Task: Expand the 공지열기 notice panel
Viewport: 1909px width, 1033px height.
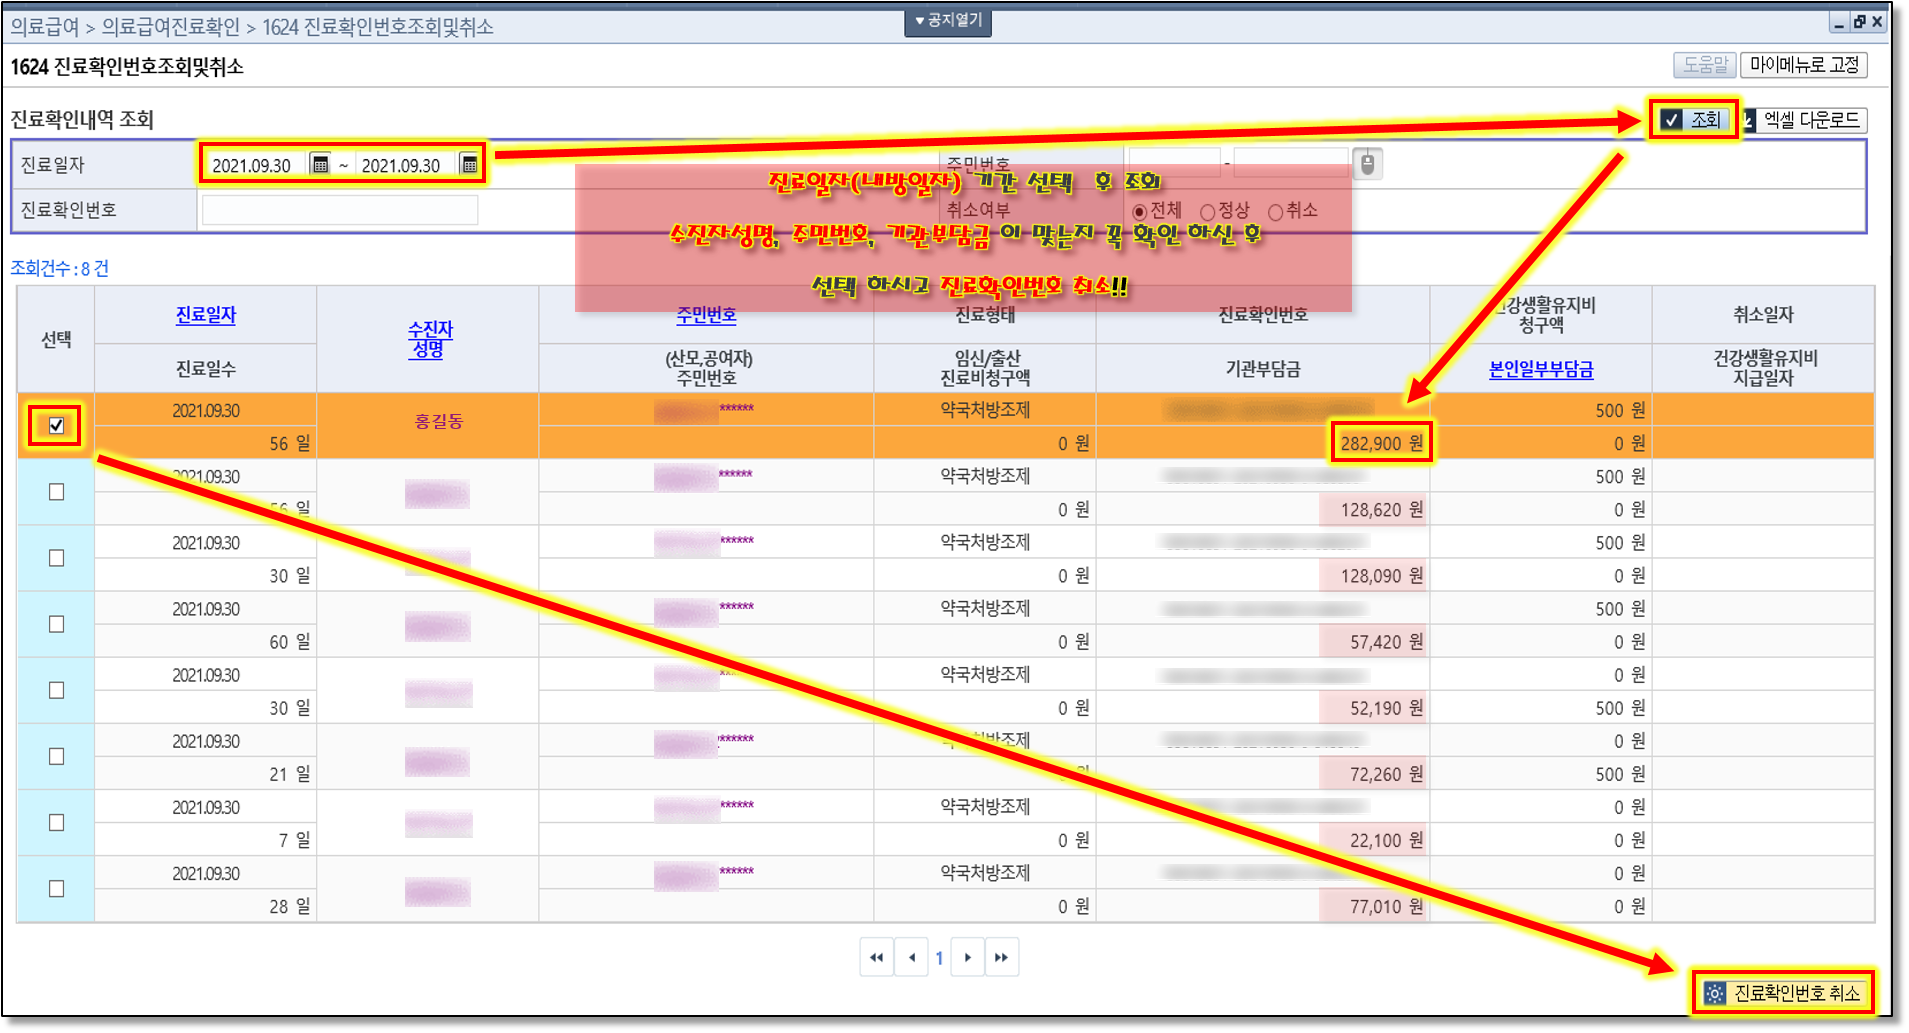Action: click(948, 21)
